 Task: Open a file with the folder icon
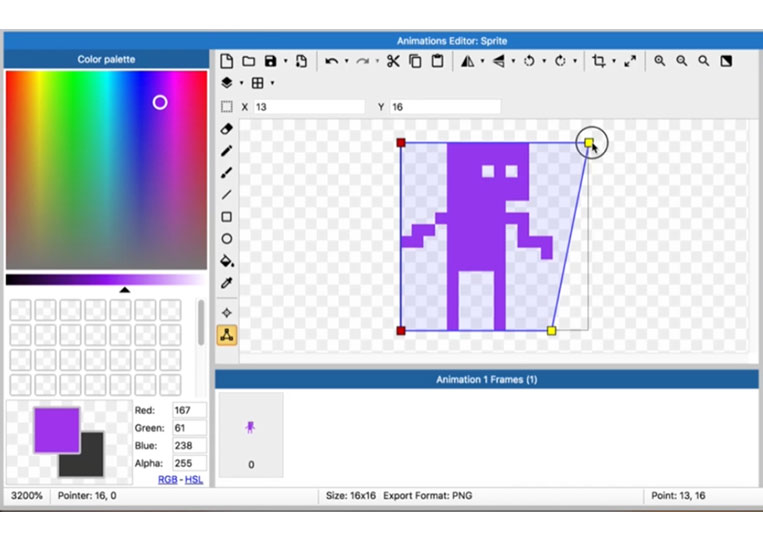point(249,61)
